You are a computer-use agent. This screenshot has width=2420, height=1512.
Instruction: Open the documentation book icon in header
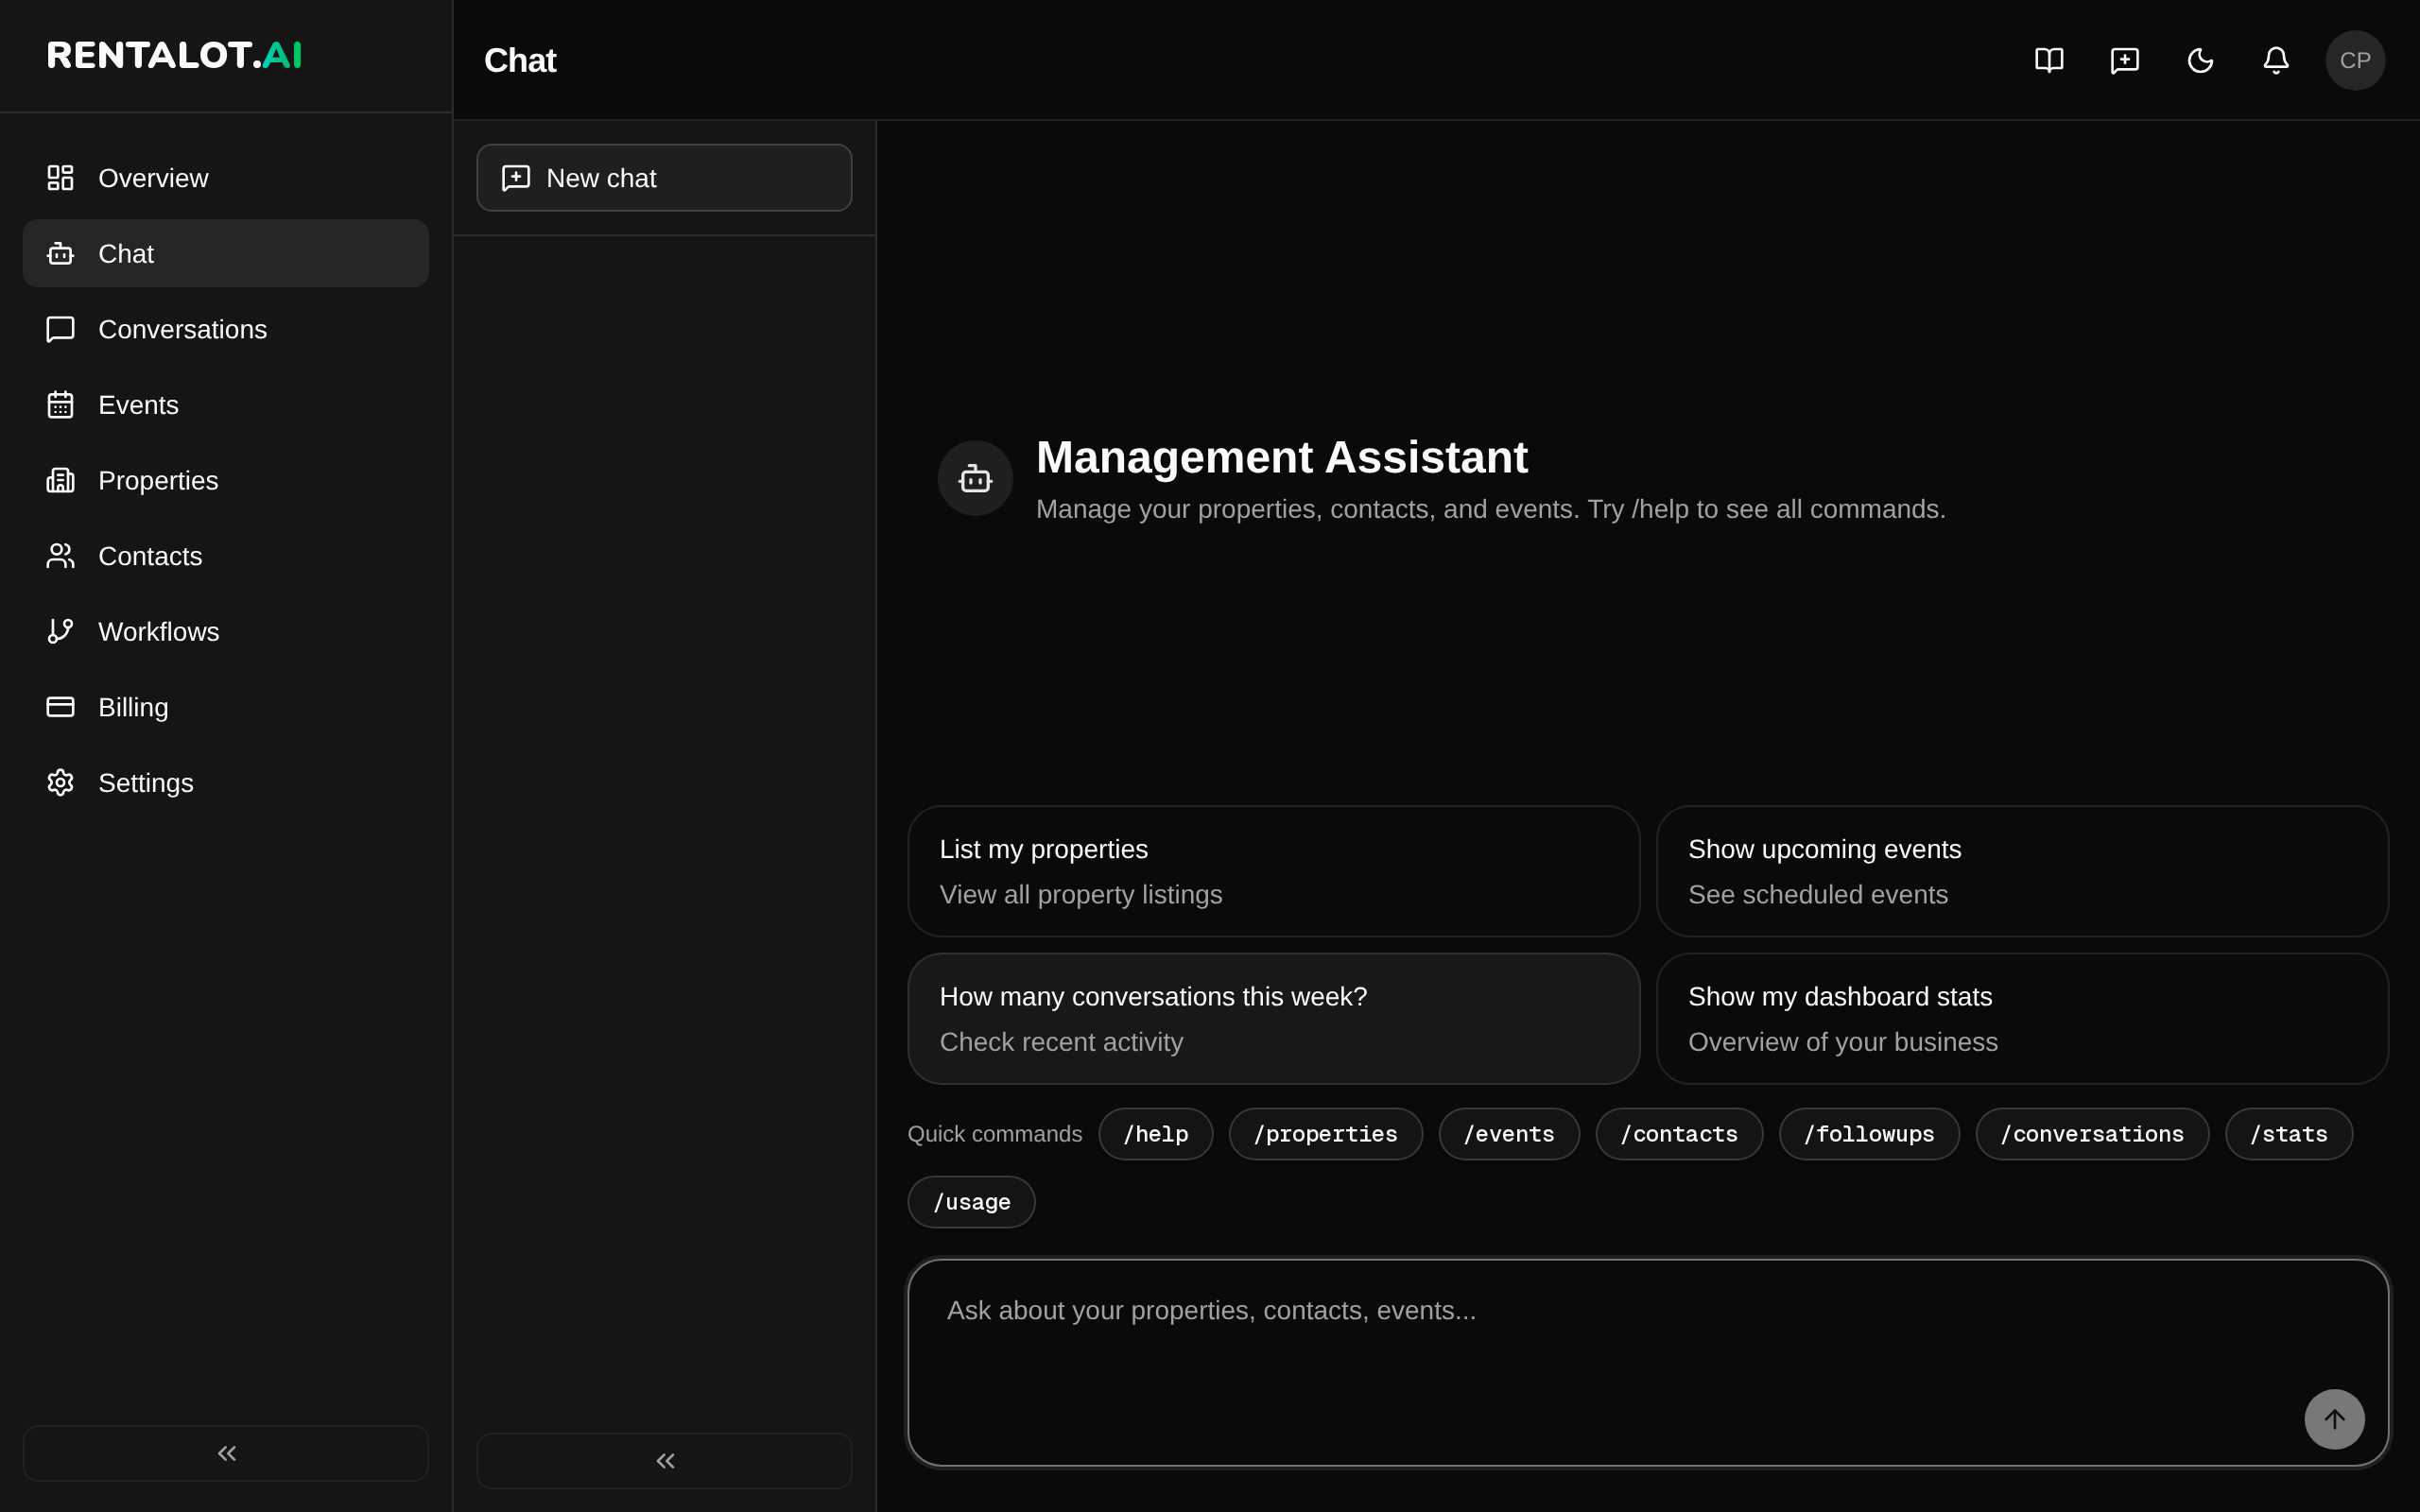pos(2049,60)
